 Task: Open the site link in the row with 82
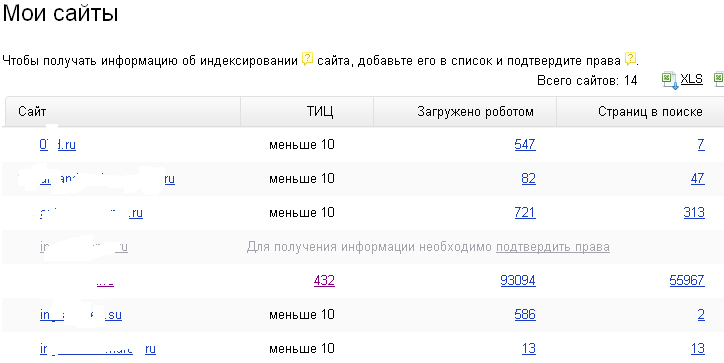click(x=107, y=179)
